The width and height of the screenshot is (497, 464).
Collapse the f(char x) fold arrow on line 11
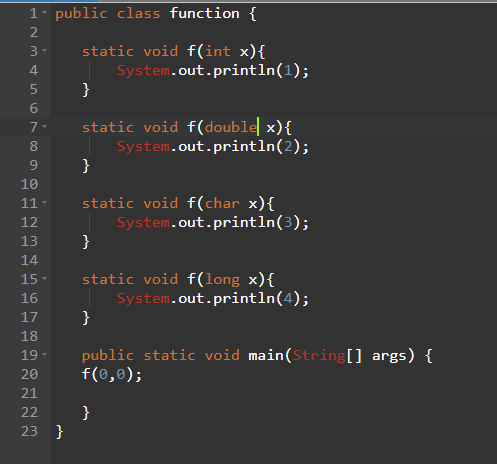pyautogui.click(x=45, y=203)
